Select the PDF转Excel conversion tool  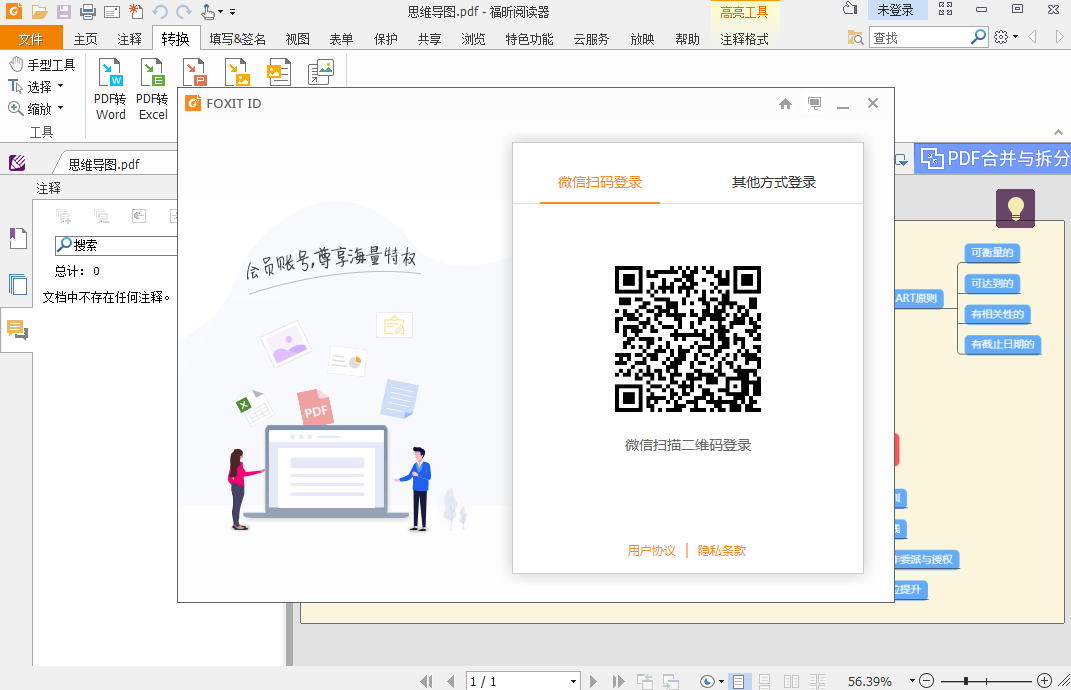(152, 88)
